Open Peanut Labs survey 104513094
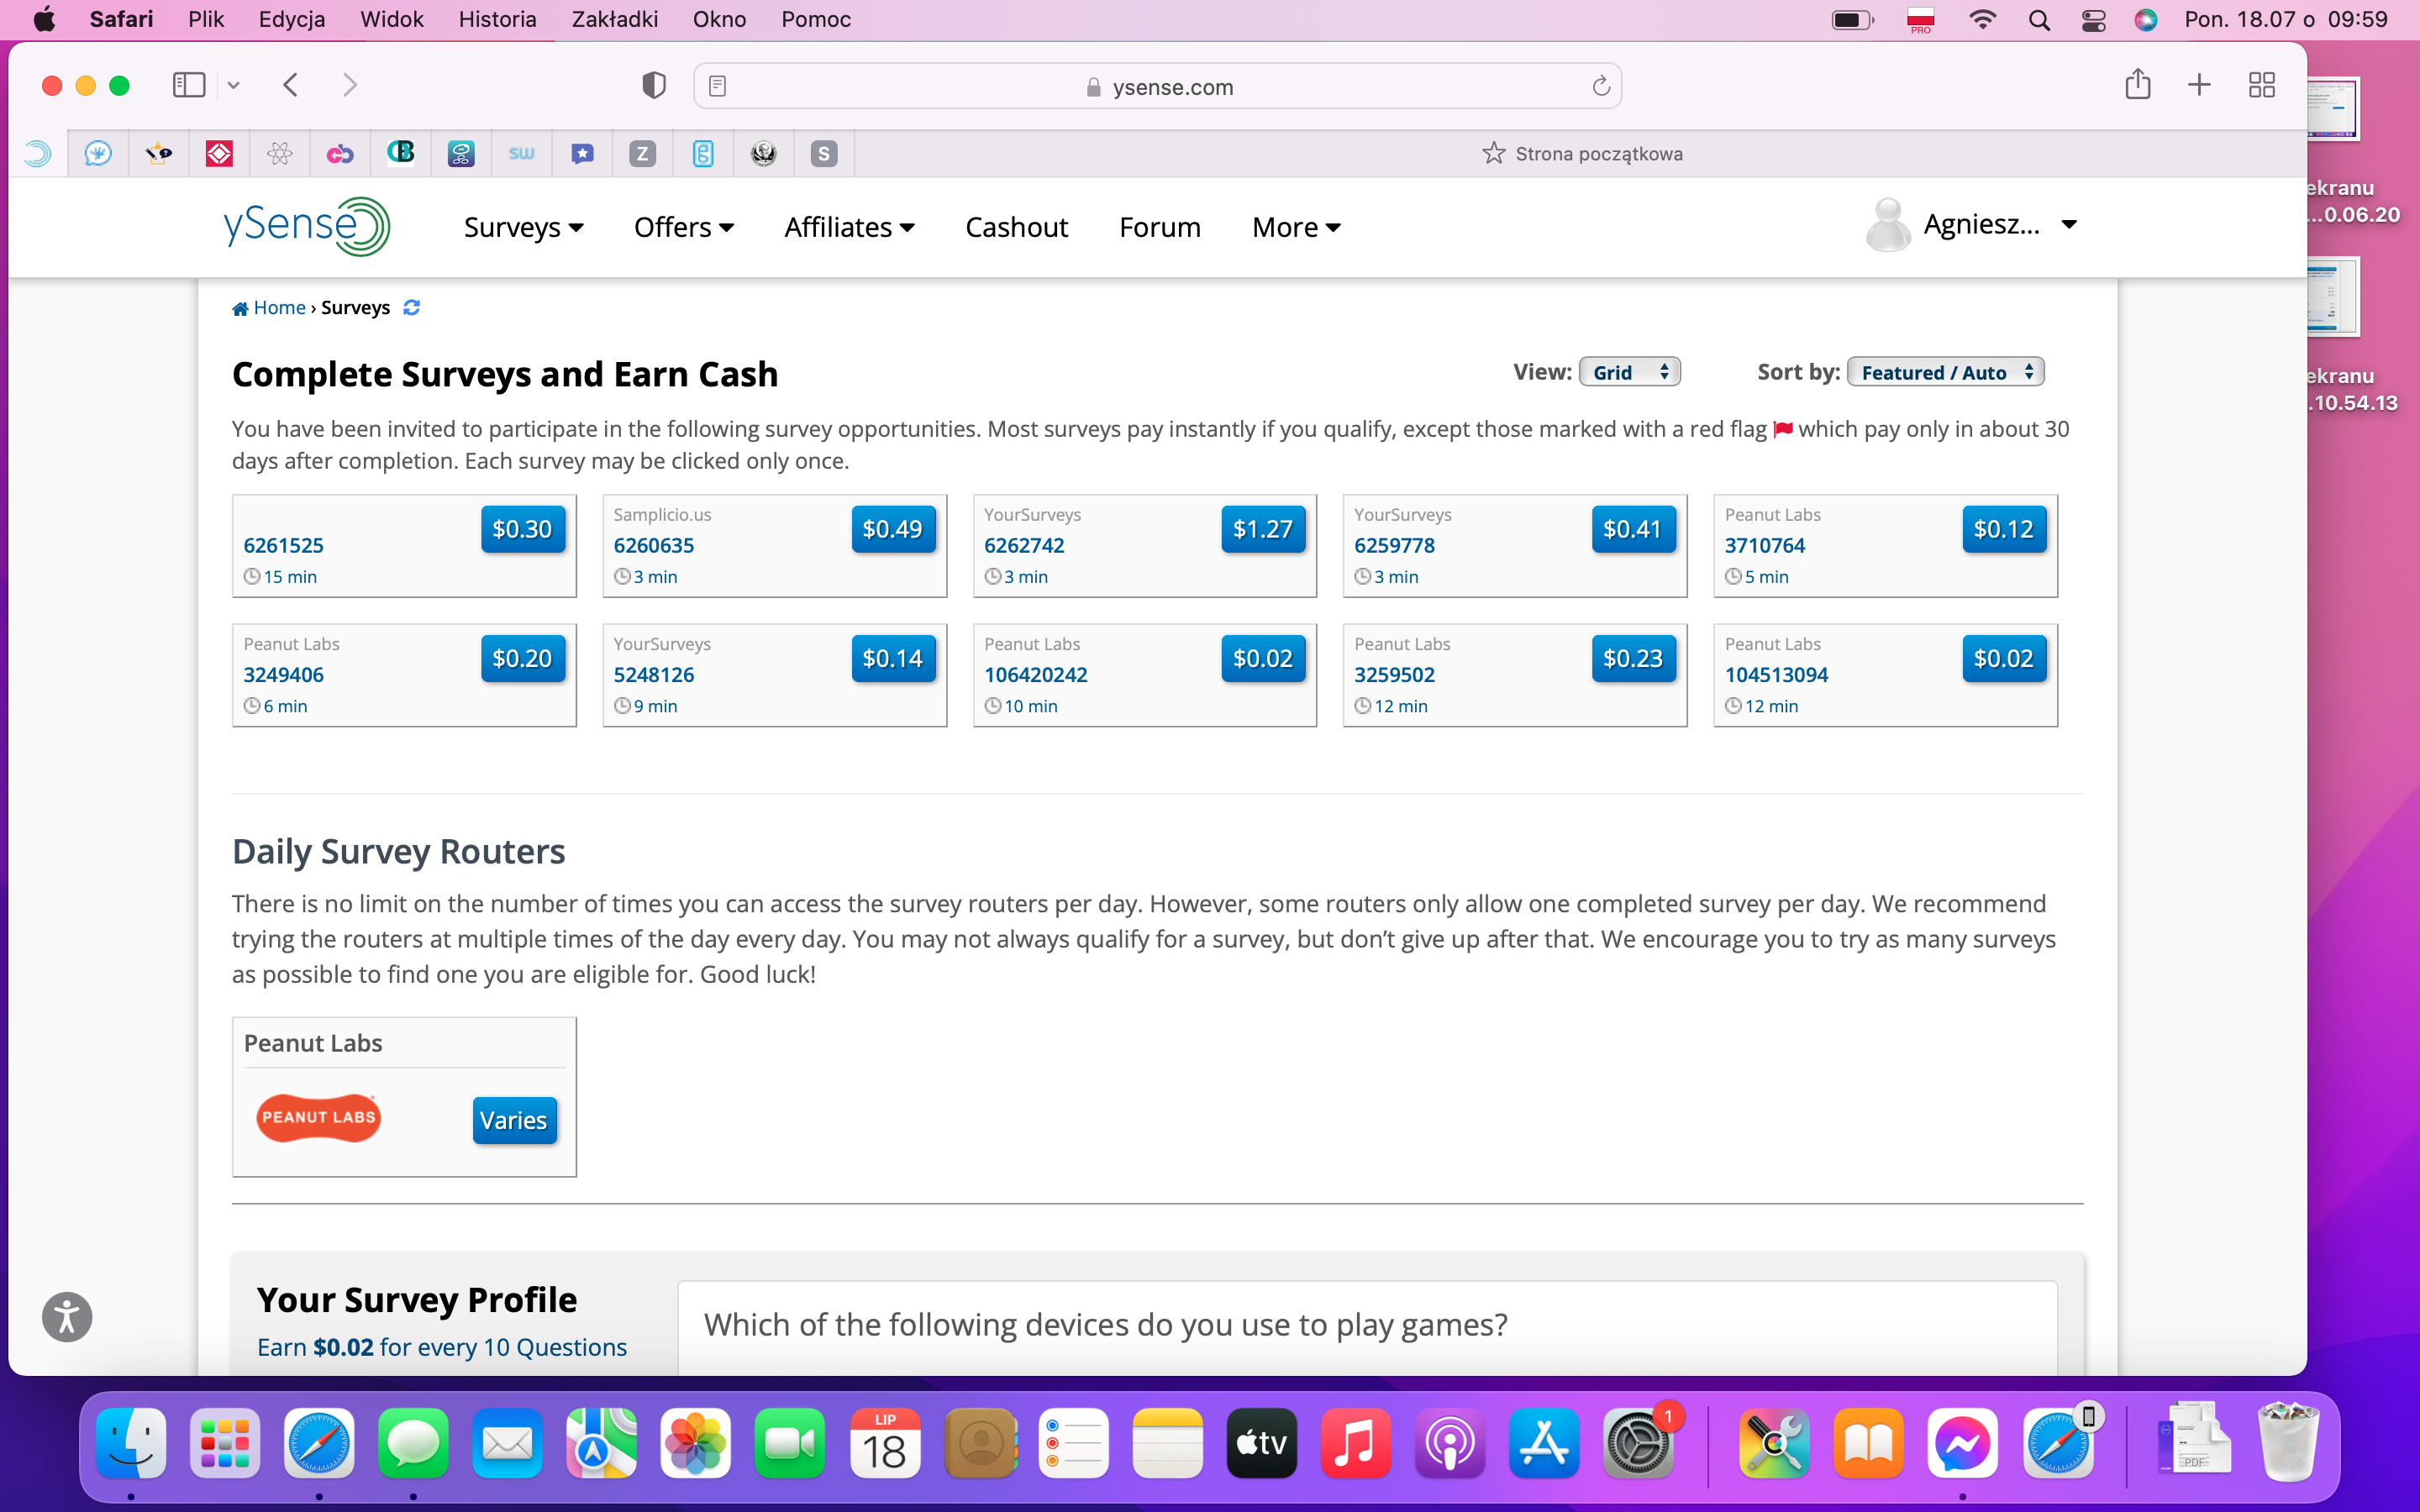This screenshot has height=1512, width=2420. 1776,674
